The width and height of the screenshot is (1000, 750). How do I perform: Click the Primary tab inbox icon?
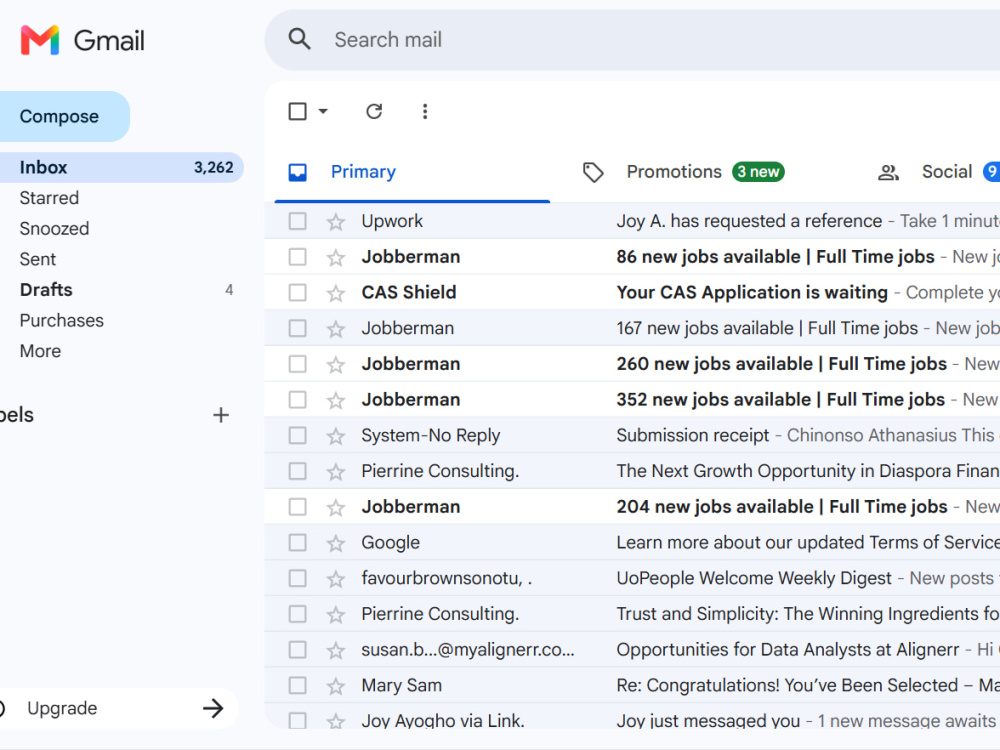point(297,172)
